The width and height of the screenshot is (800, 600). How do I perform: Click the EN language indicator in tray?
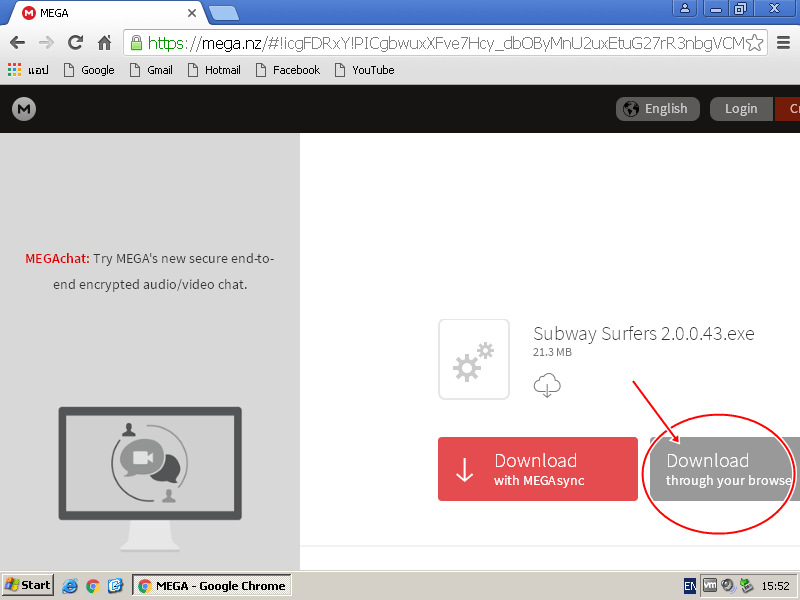point(690,586)
